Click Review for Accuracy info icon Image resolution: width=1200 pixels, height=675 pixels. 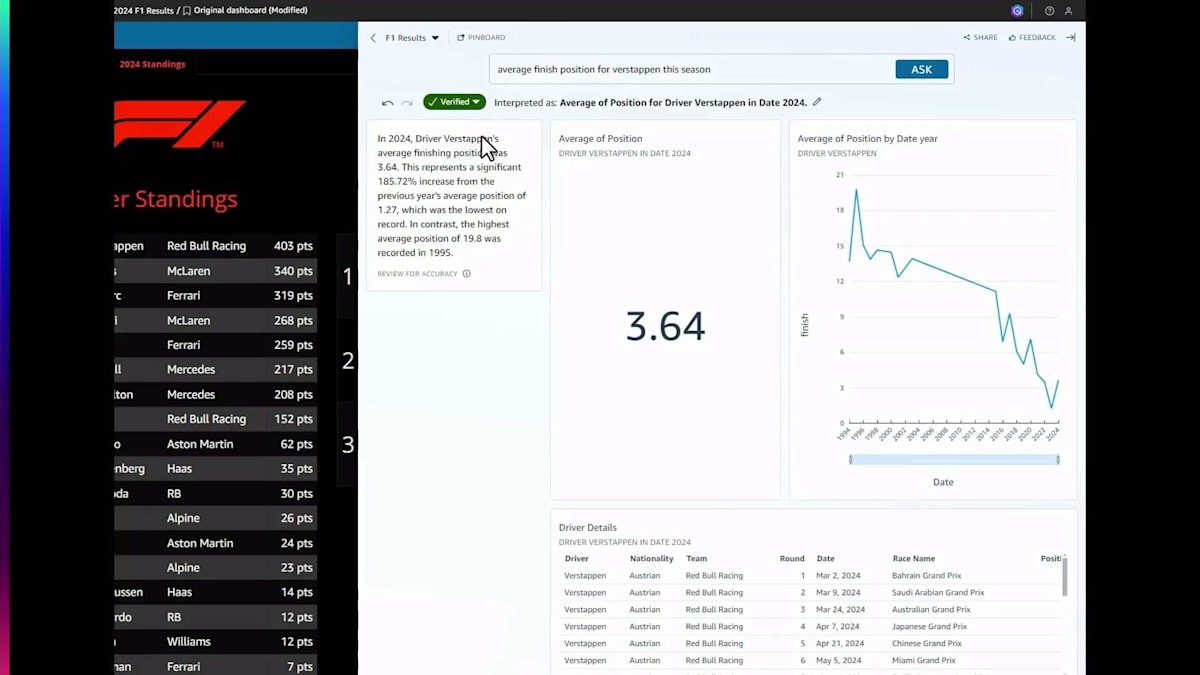tap(466, 274)
